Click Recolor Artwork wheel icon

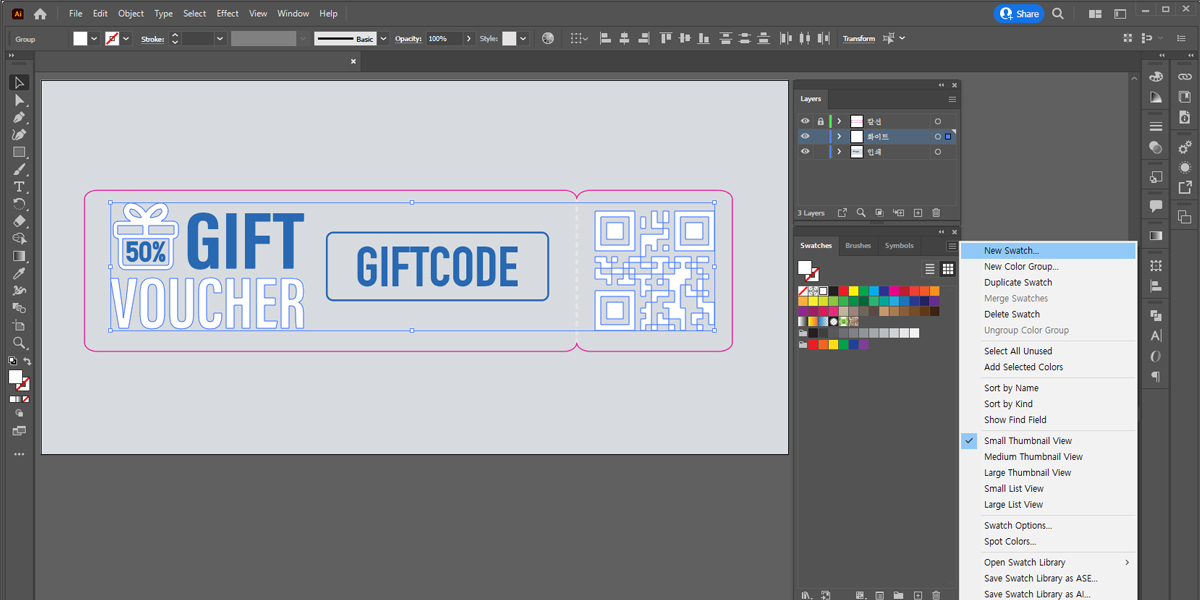pyautogui.click(x=548, y=38)
